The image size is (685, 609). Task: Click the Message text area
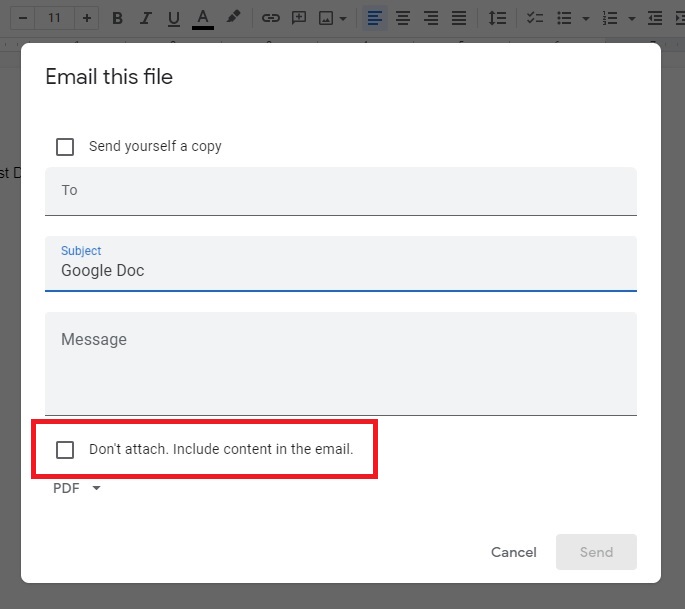click(x=341, y=363)
